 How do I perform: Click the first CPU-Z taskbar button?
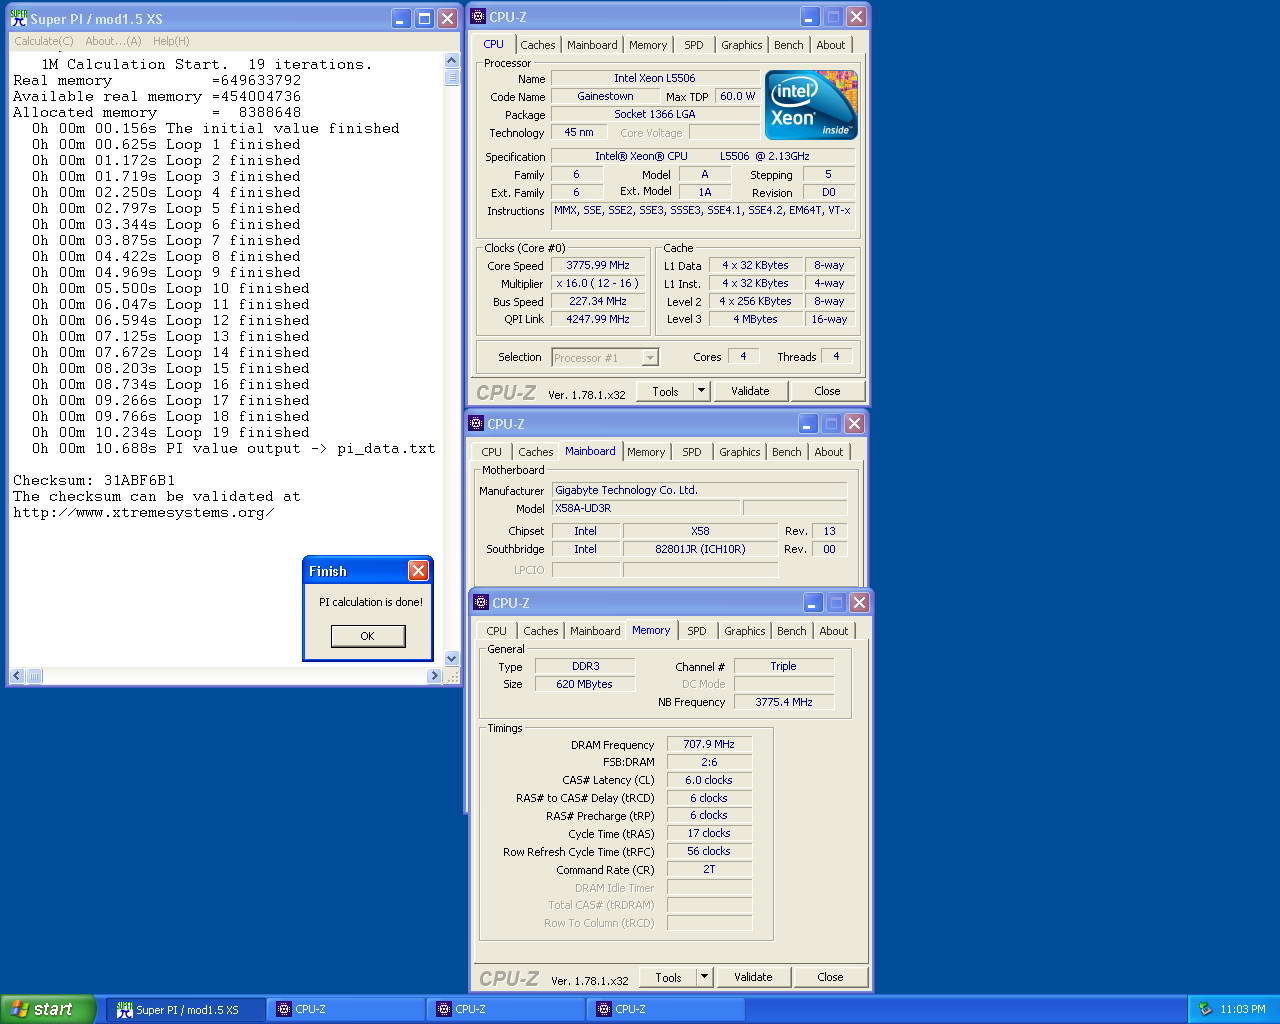pyautogui.click(x=345, y=1010)
